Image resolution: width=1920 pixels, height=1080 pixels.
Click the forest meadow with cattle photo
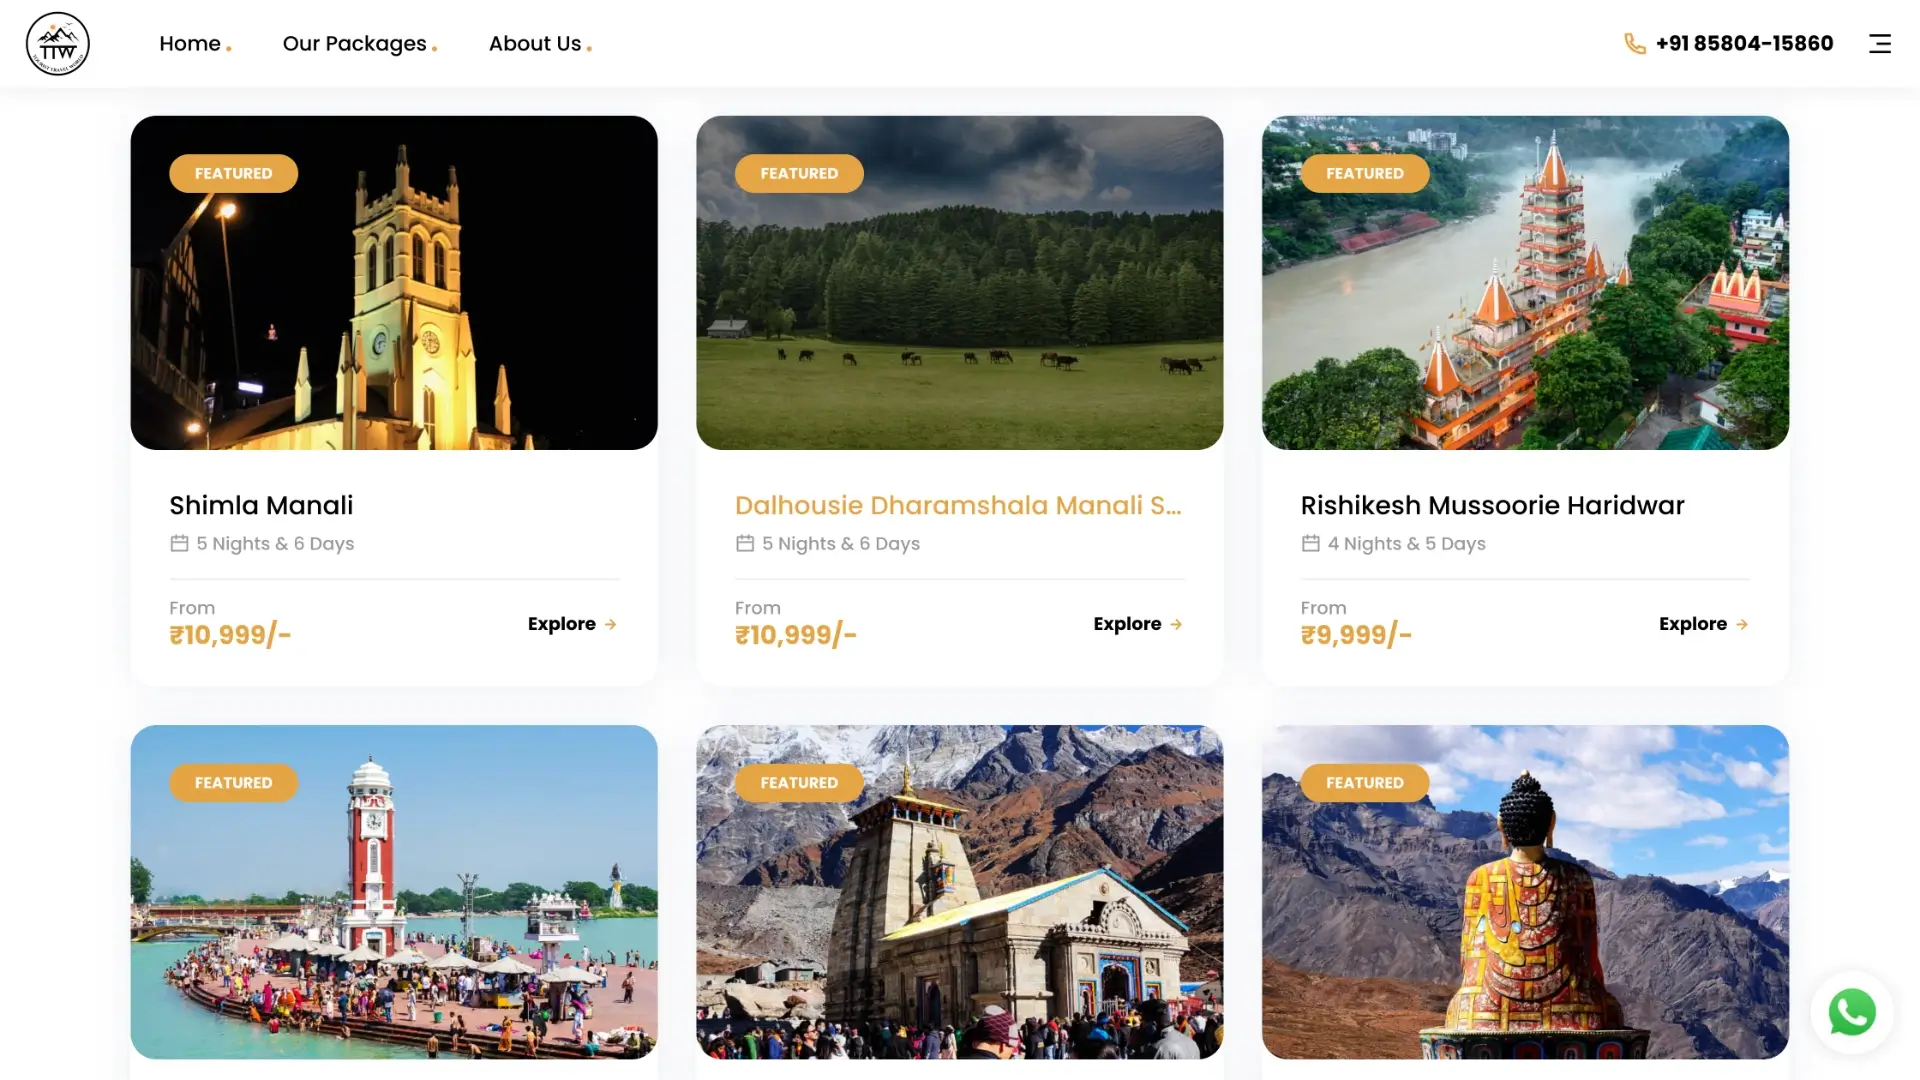(x=960, y=283)
